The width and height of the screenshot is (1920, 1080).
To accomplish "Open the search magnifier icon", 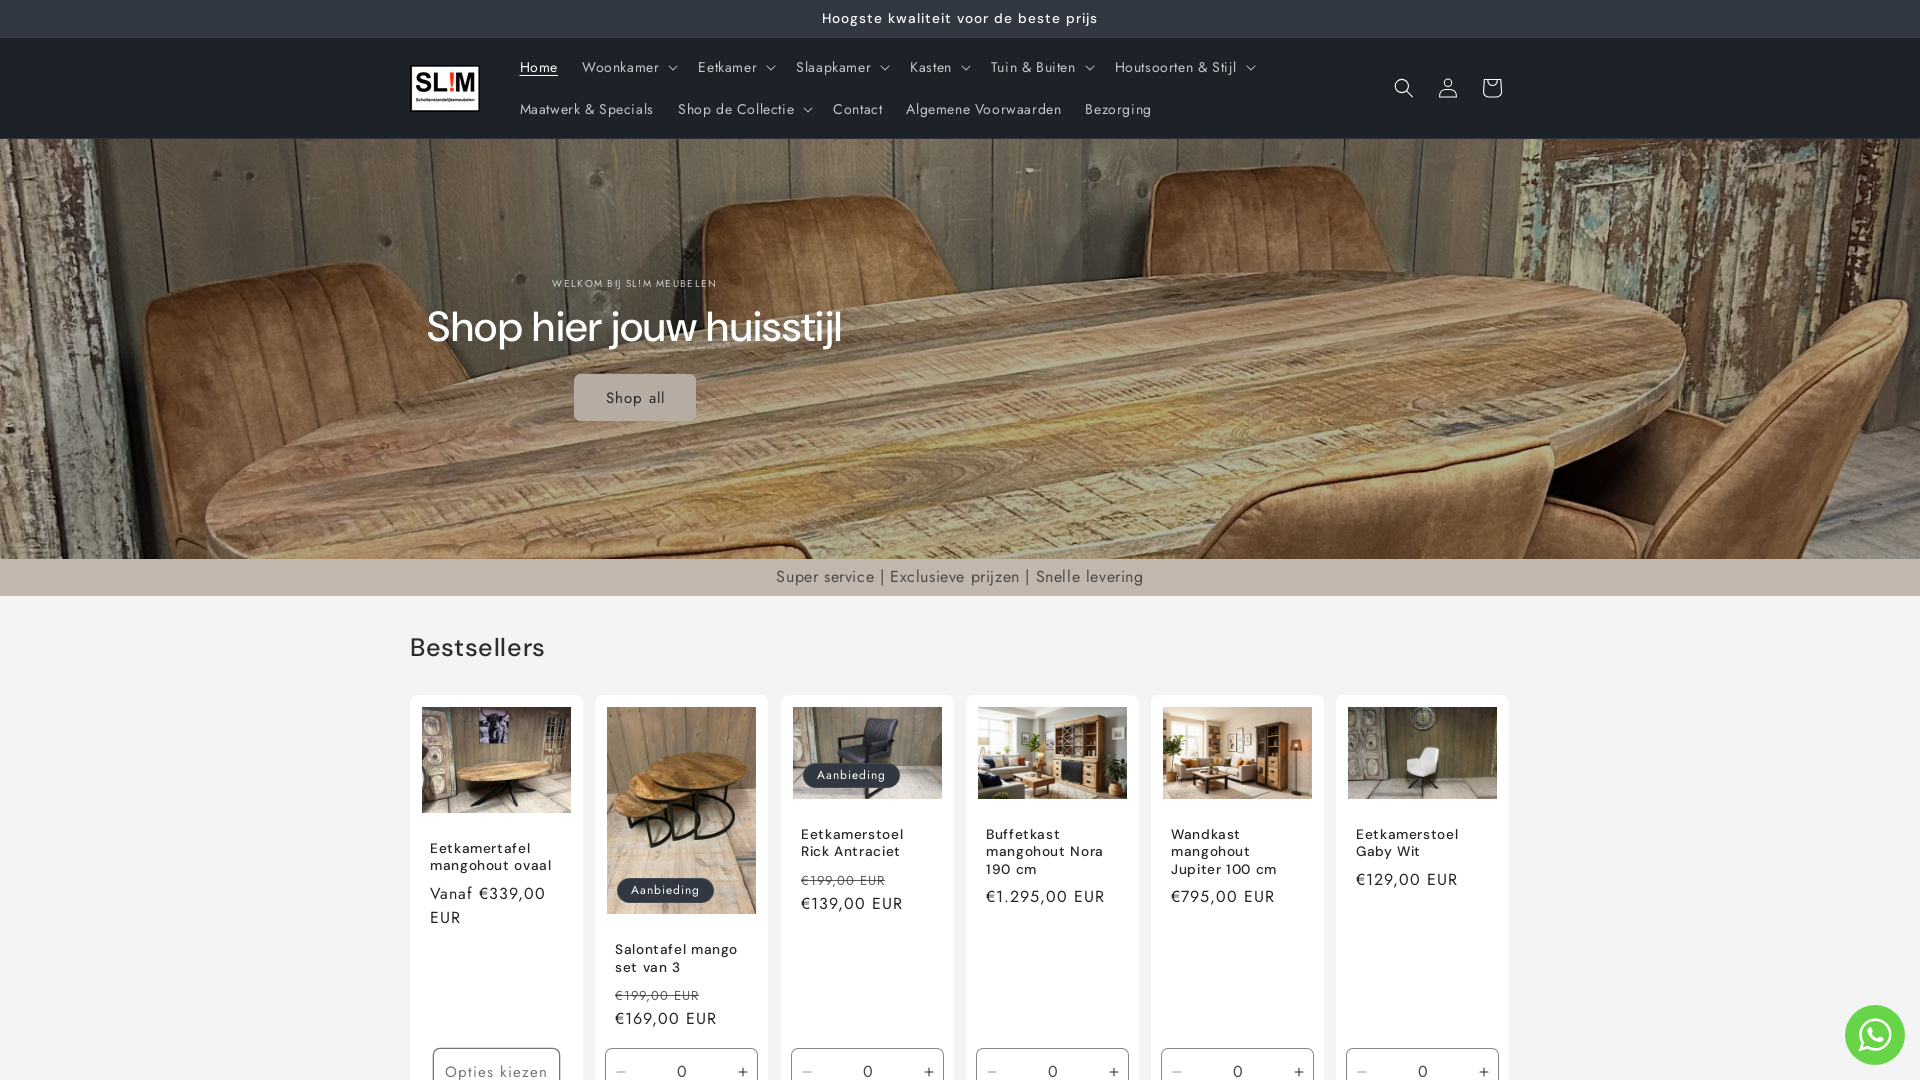I will coord(1403,88).
